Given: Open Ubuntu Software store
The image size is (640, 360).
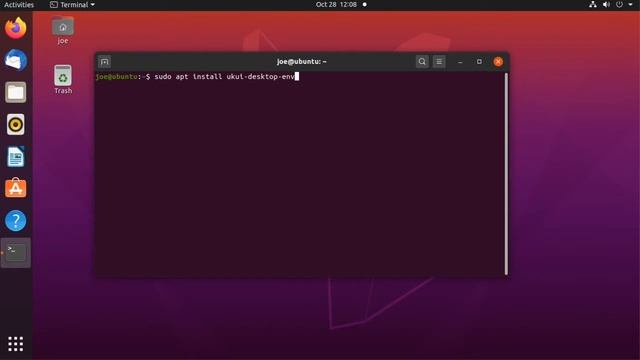Looking at the screenshot, I should coord(16,189).
